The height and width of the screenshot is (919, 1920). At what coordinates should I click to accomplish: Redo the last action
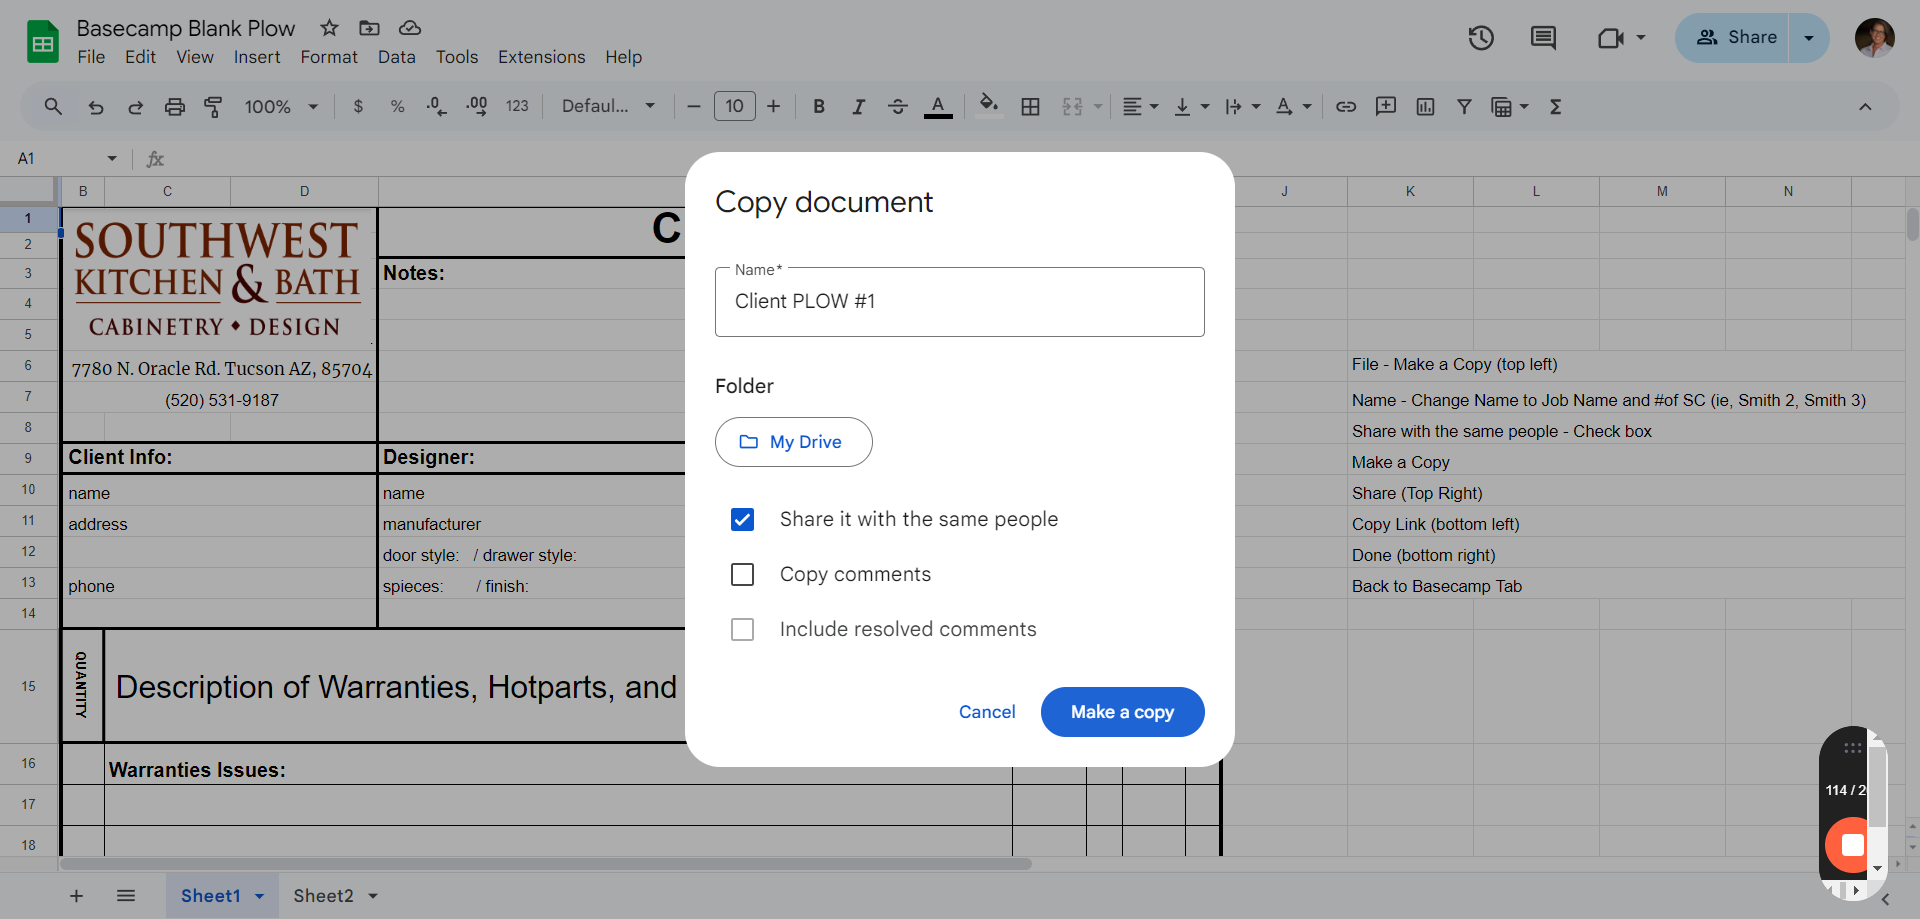tap(135, 106)
